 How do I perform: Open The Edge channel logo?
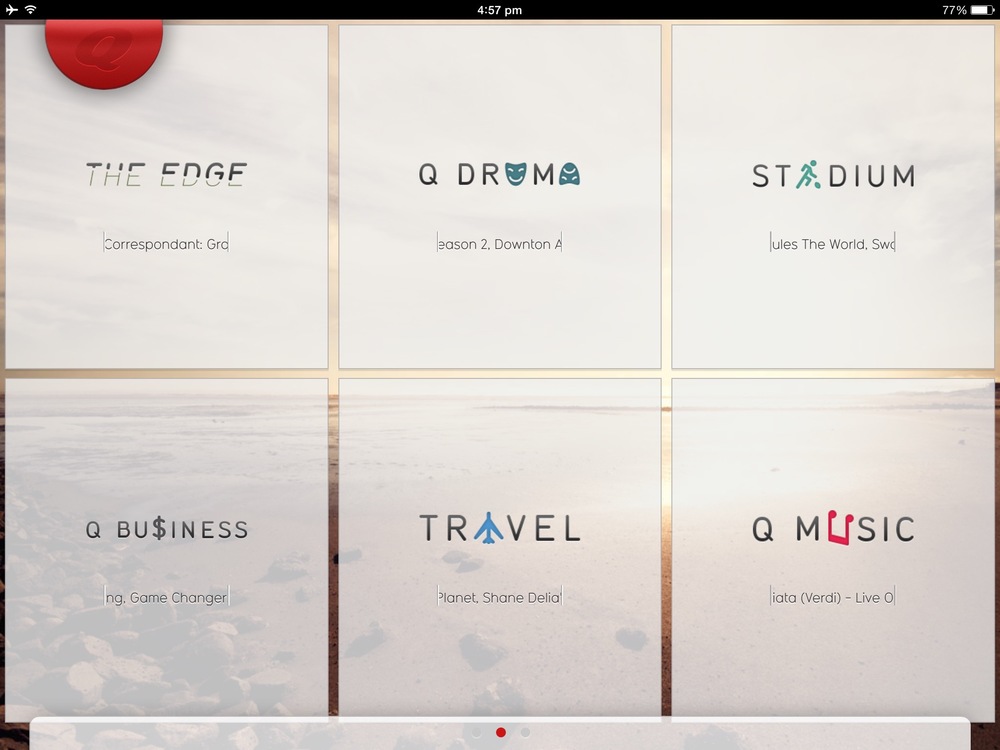pos(166,175)
